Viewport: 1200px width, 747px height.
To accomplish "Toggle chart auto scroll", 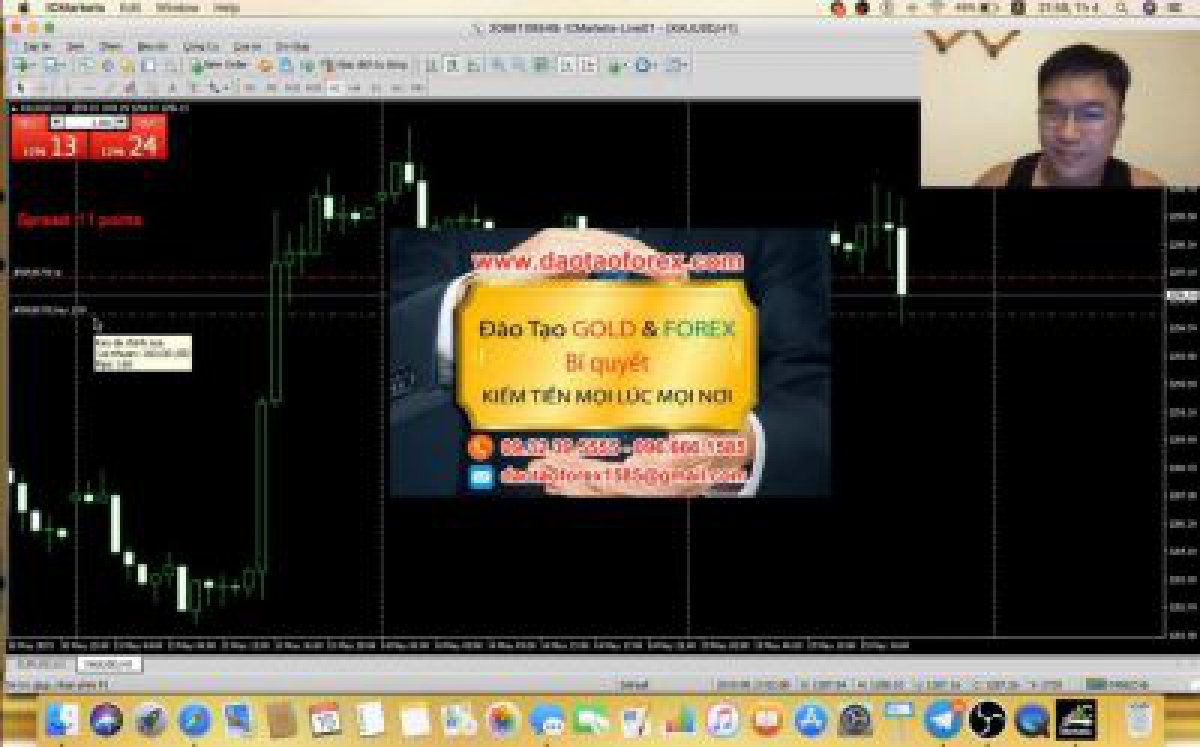I will point(565,65).
